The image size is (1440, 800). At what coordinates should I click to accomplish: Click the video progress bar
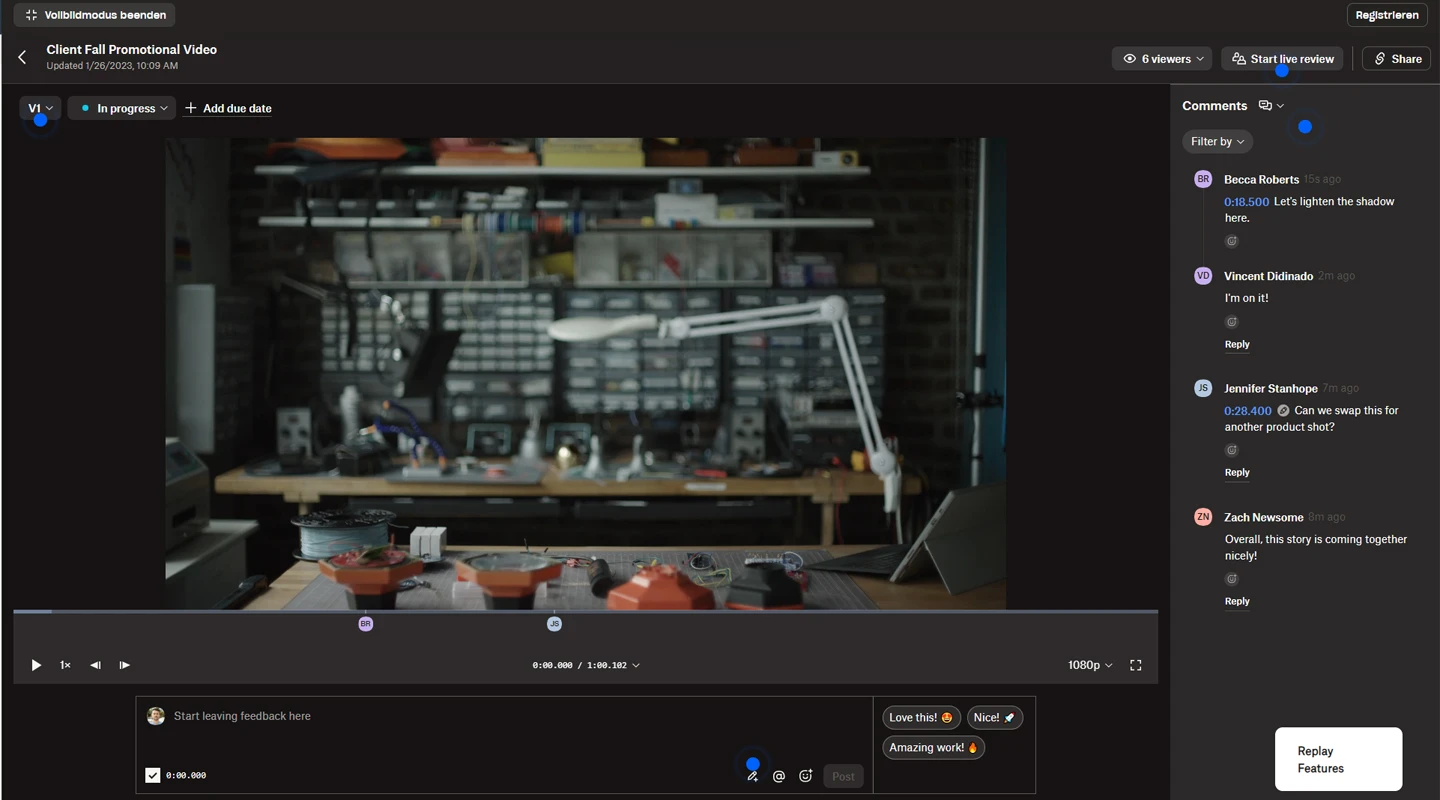tap(586, 611)
